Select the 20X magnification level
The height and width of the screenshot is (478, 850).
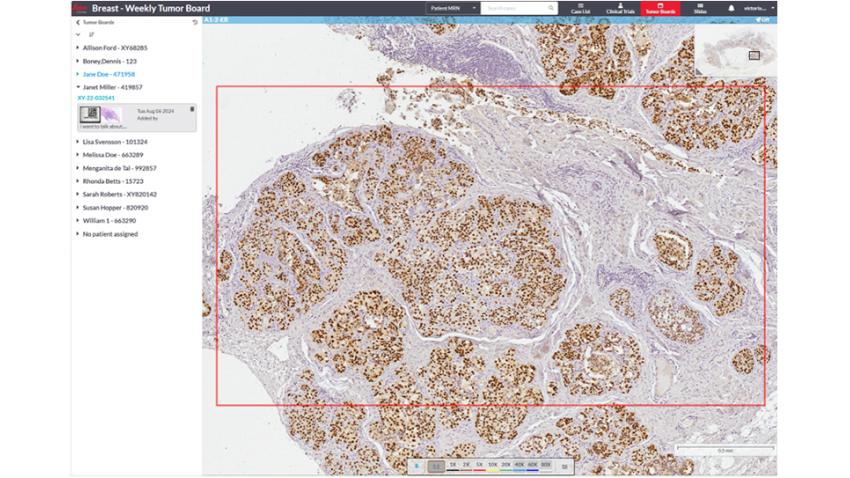point(506,465)
